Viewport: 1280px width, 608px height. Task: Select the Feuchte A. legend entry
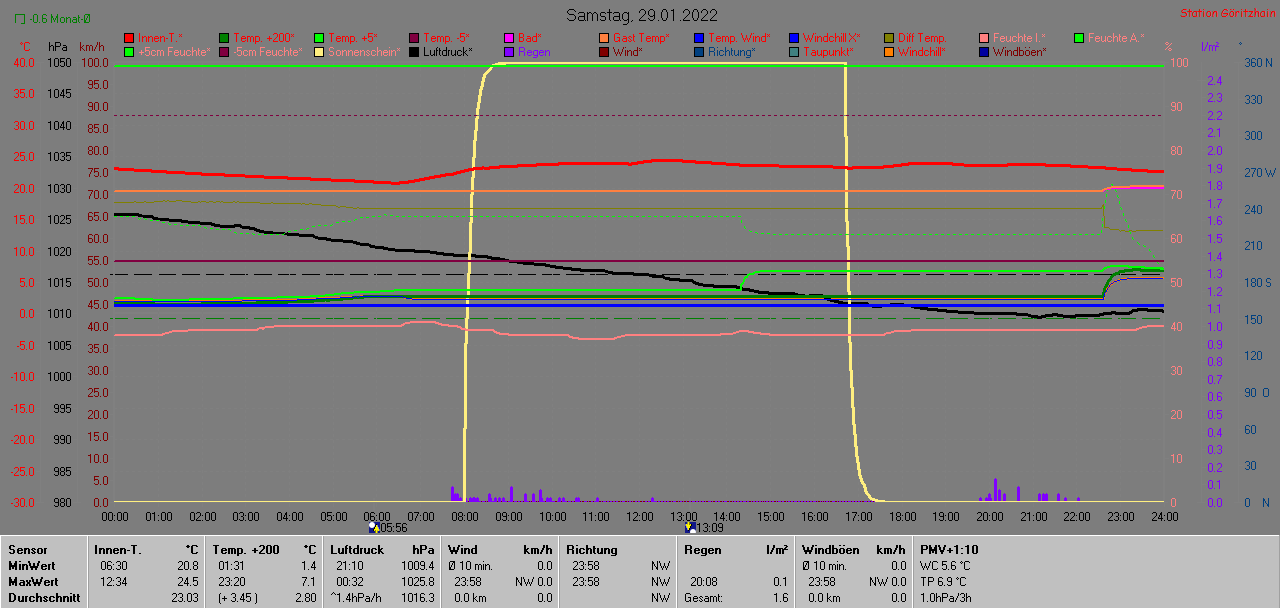point(1109,38)
